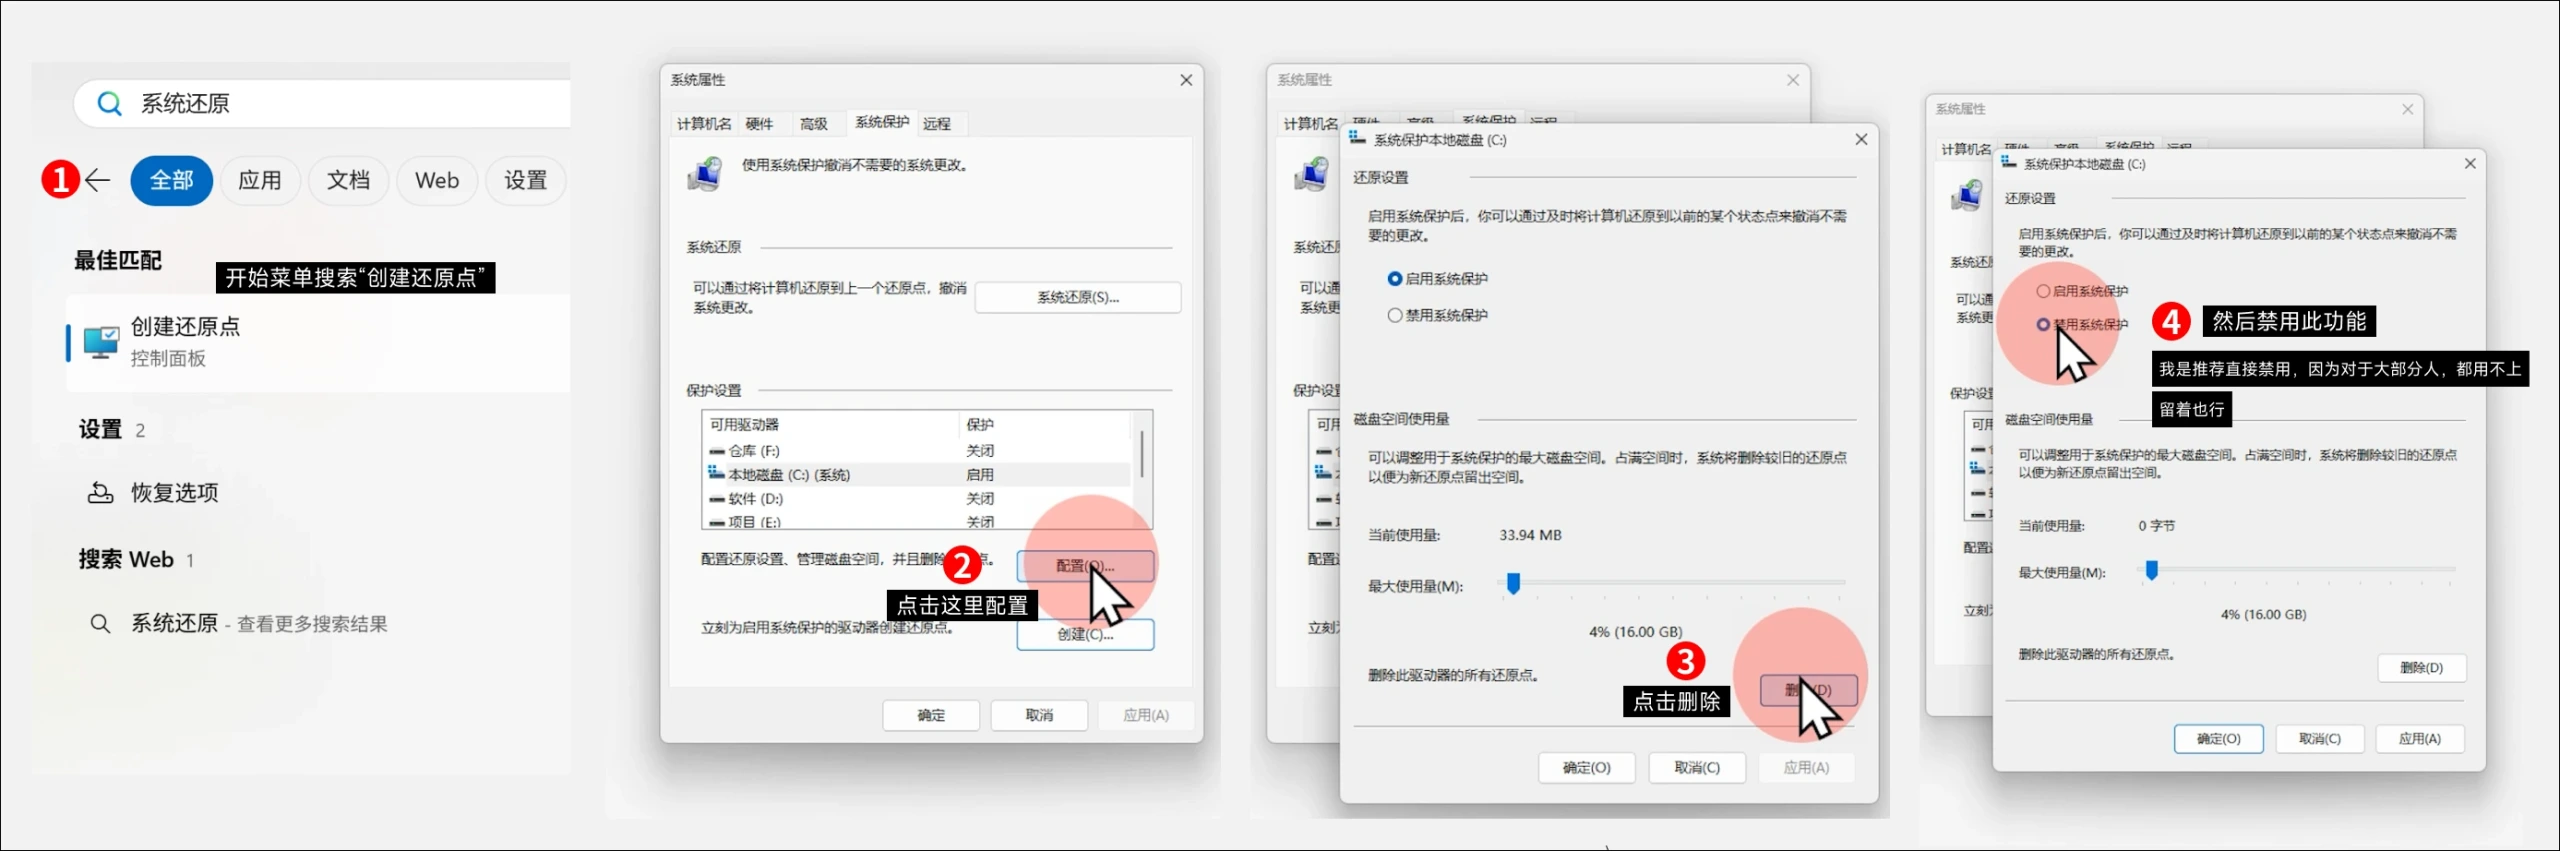
Task: Open the 恢复选项 settings result
Action: (155, 492)
